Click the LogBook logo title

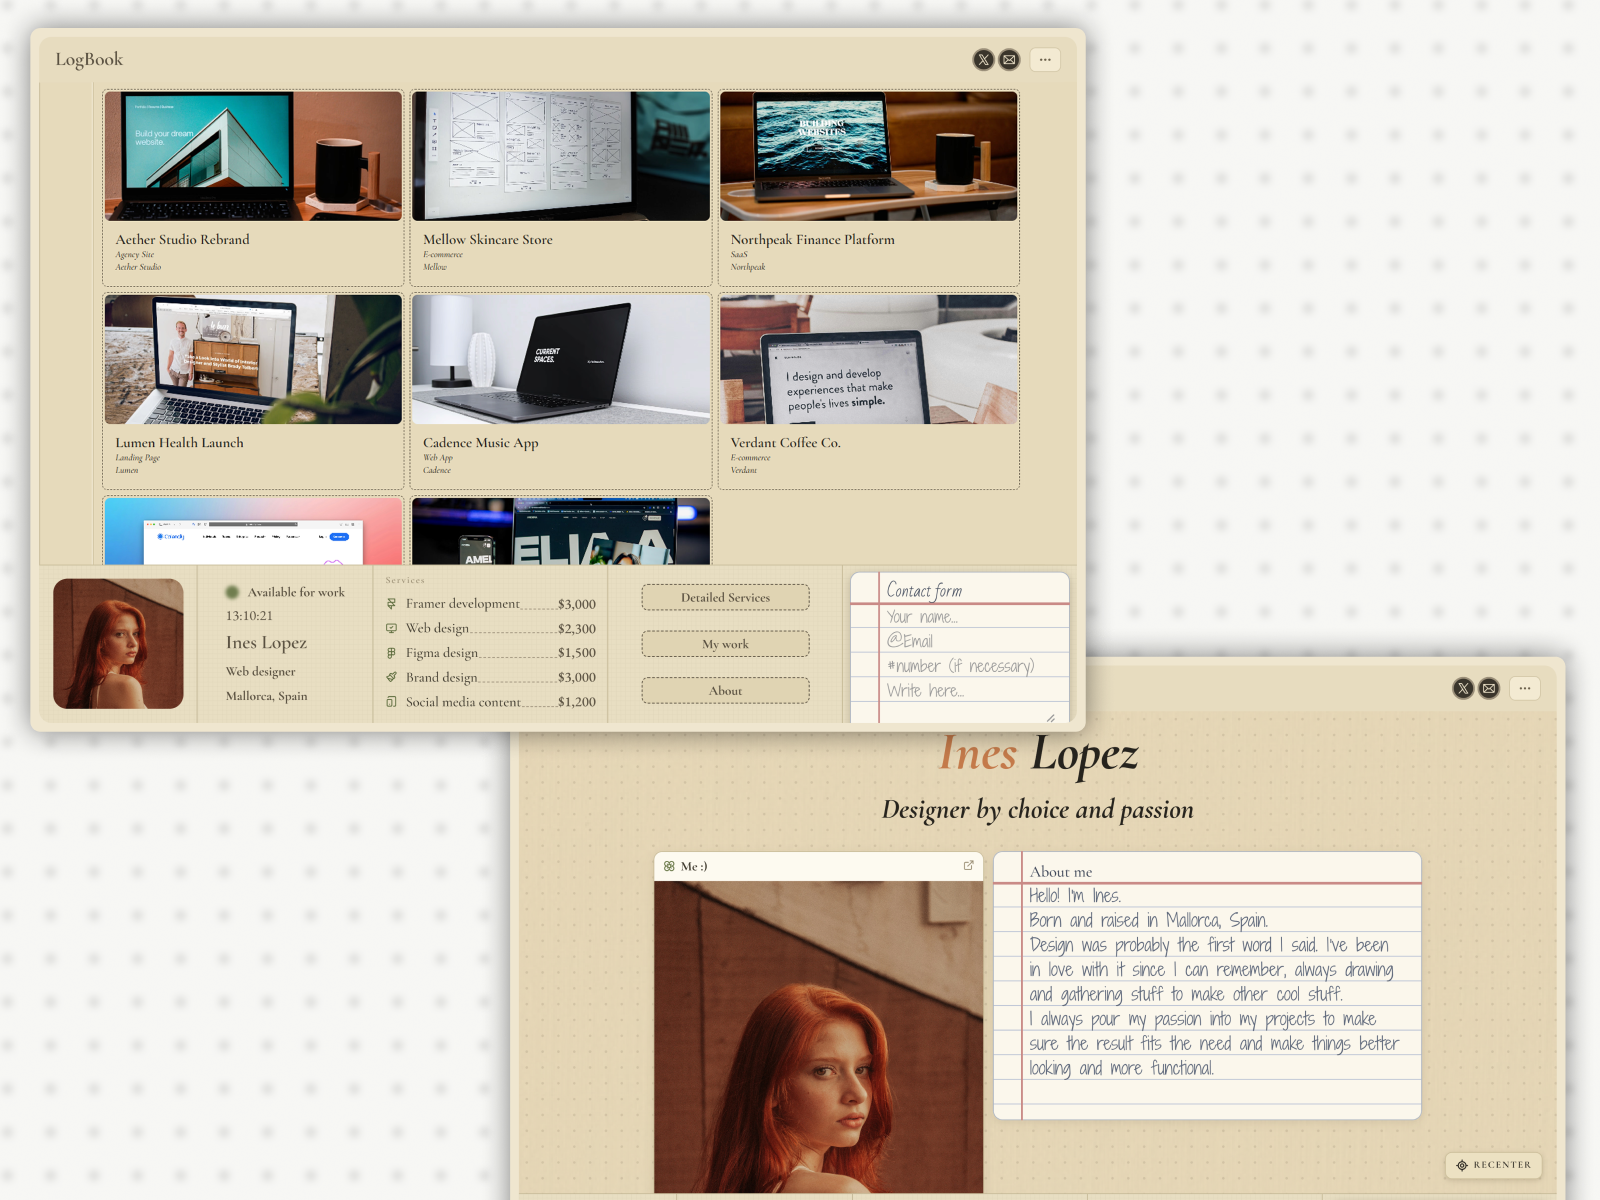(x=89, y=60)
